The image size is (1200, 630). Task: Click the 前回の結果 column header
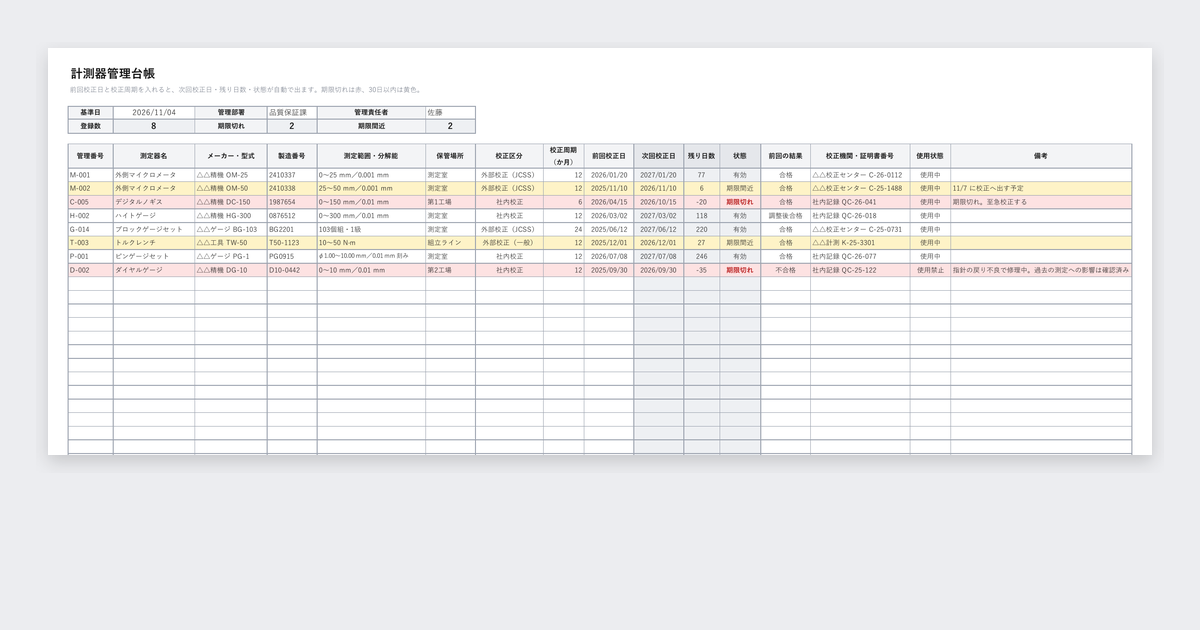(785, 156)
